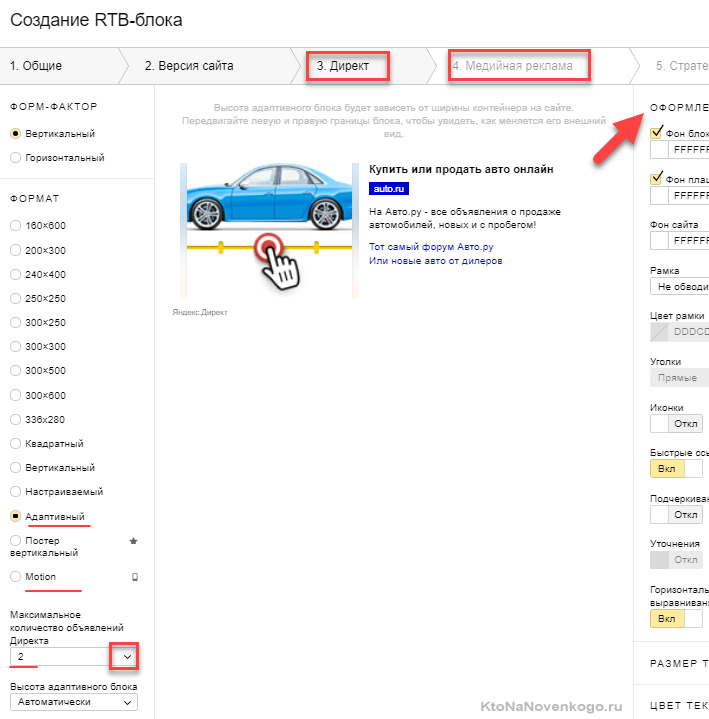The image size is (709, 719).
Task: Pick the 240×400 format radio
Action: click(x=16, y=275)
